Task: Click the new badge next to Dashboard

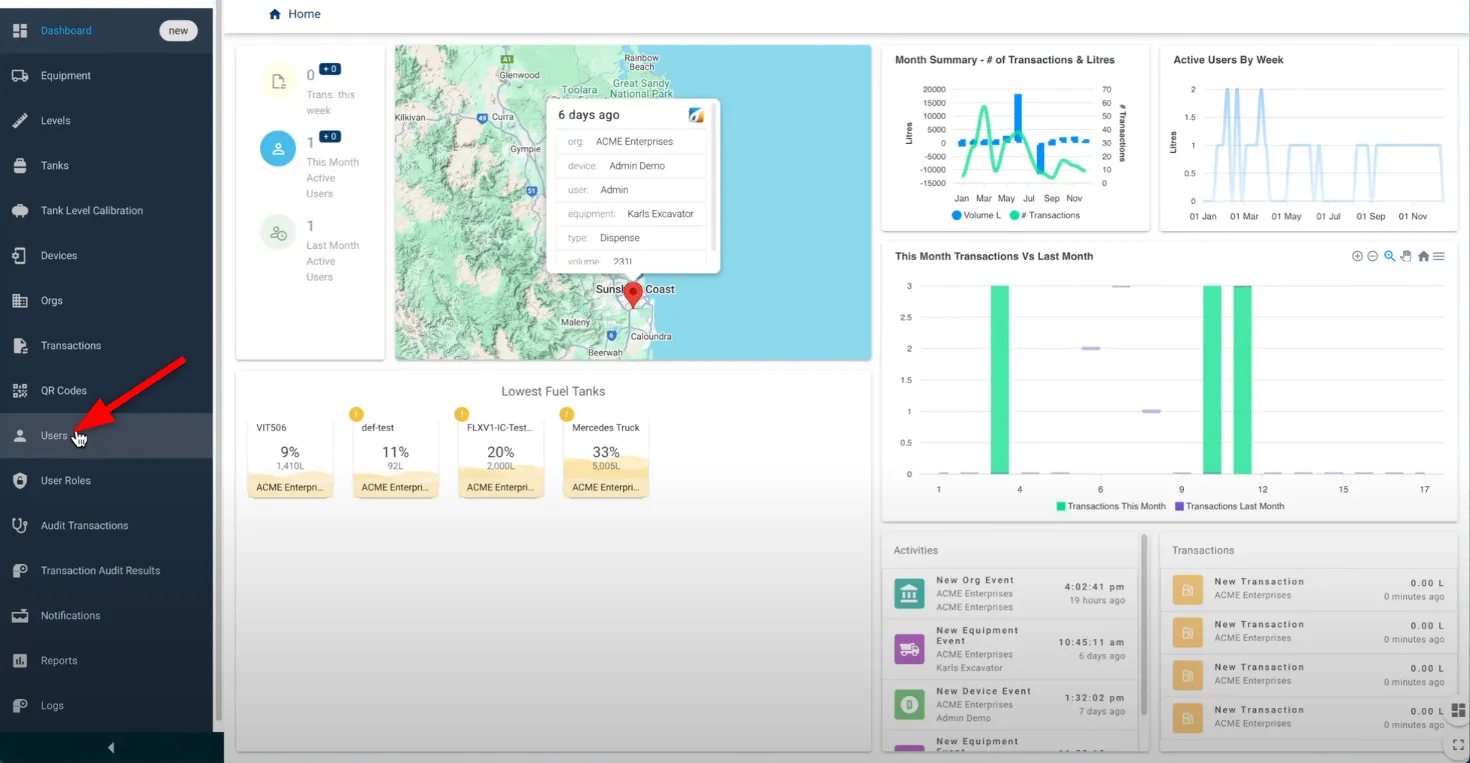Action: tap(178, 31)
